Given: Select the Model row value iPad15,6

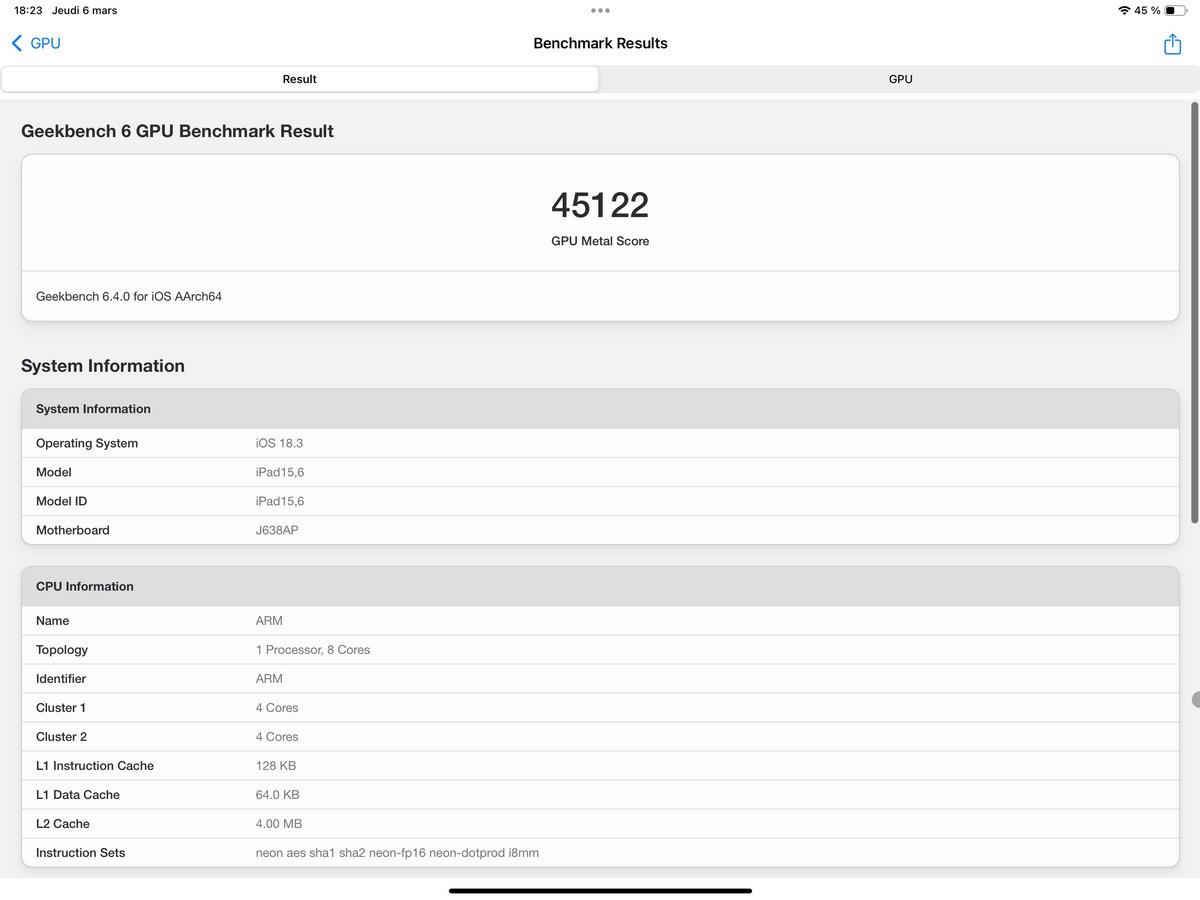Looking at the screenshot, I should (280, 472).
